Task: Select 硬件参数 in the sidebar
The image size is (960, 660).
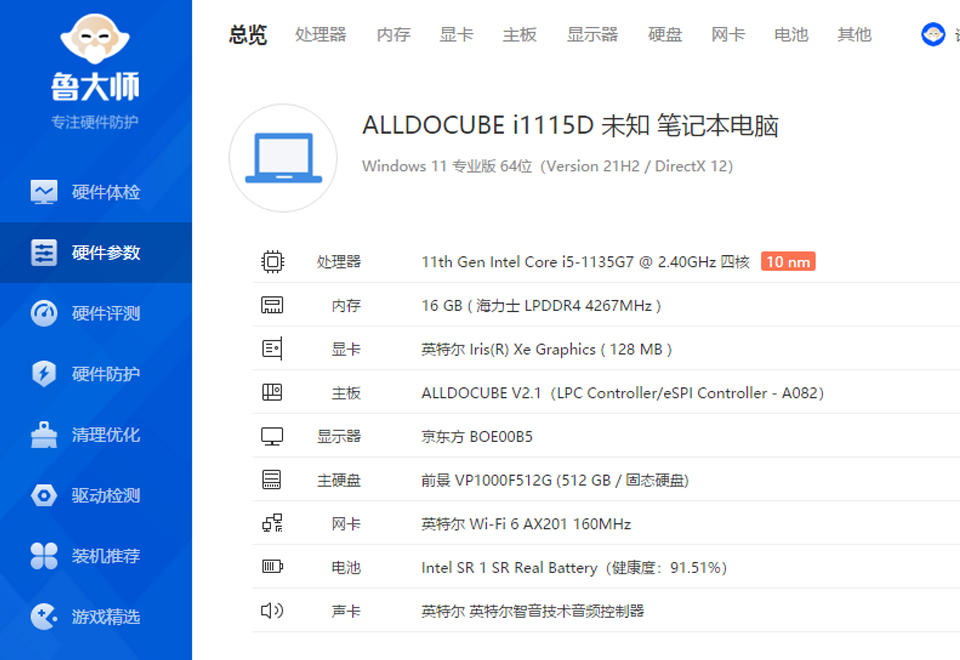Action: click(96, 253)
